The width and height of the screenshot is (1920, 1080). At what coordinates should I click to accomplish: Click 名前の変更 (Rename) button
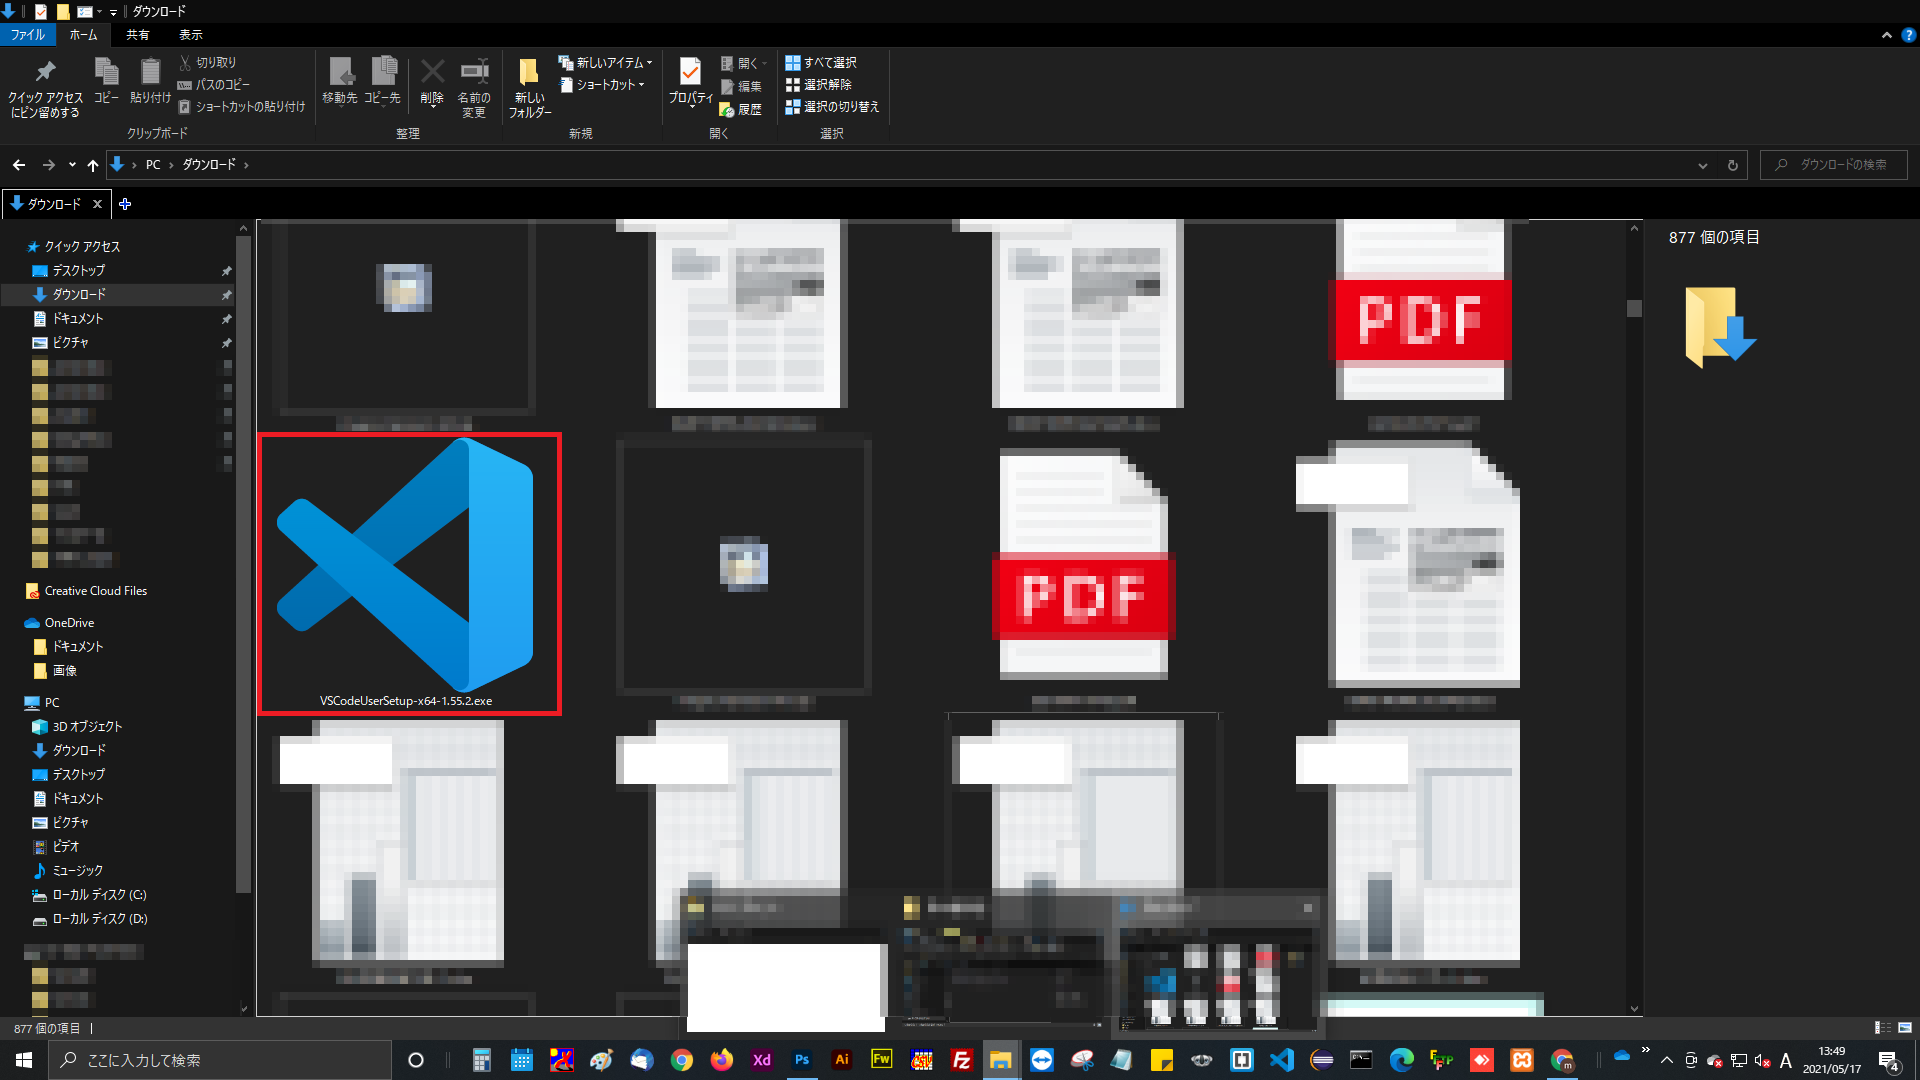click(x=474, y=88)
